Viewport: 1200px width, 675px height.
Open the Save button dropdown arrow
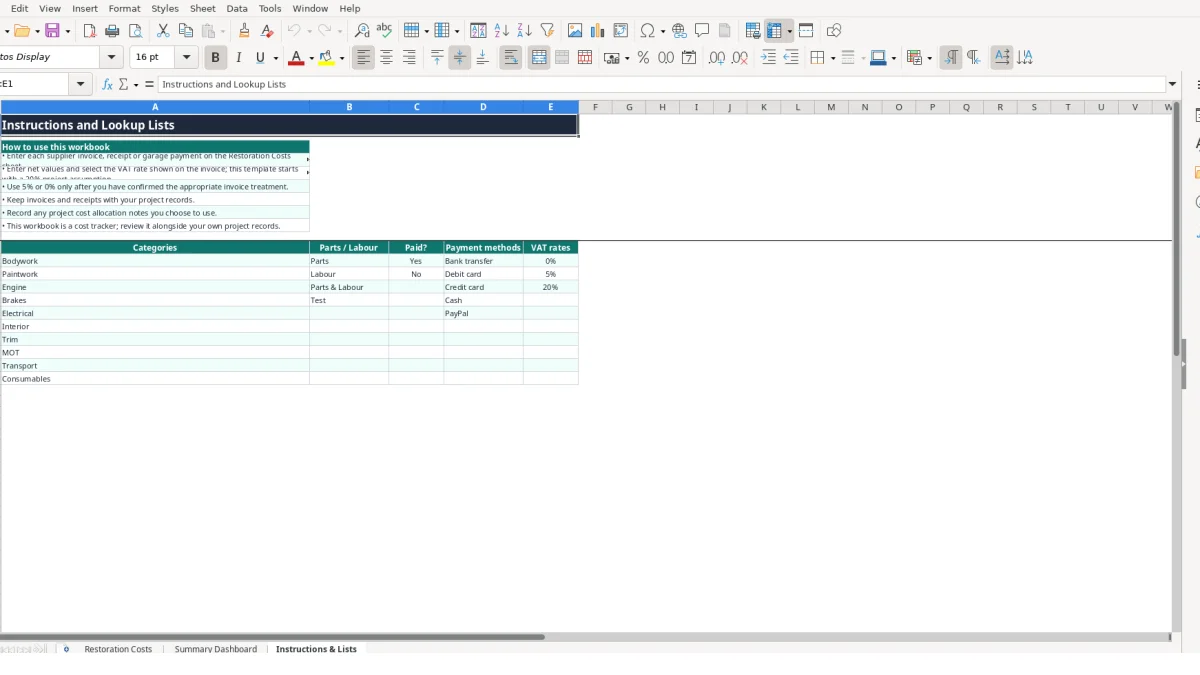click(x=66, y=31)
